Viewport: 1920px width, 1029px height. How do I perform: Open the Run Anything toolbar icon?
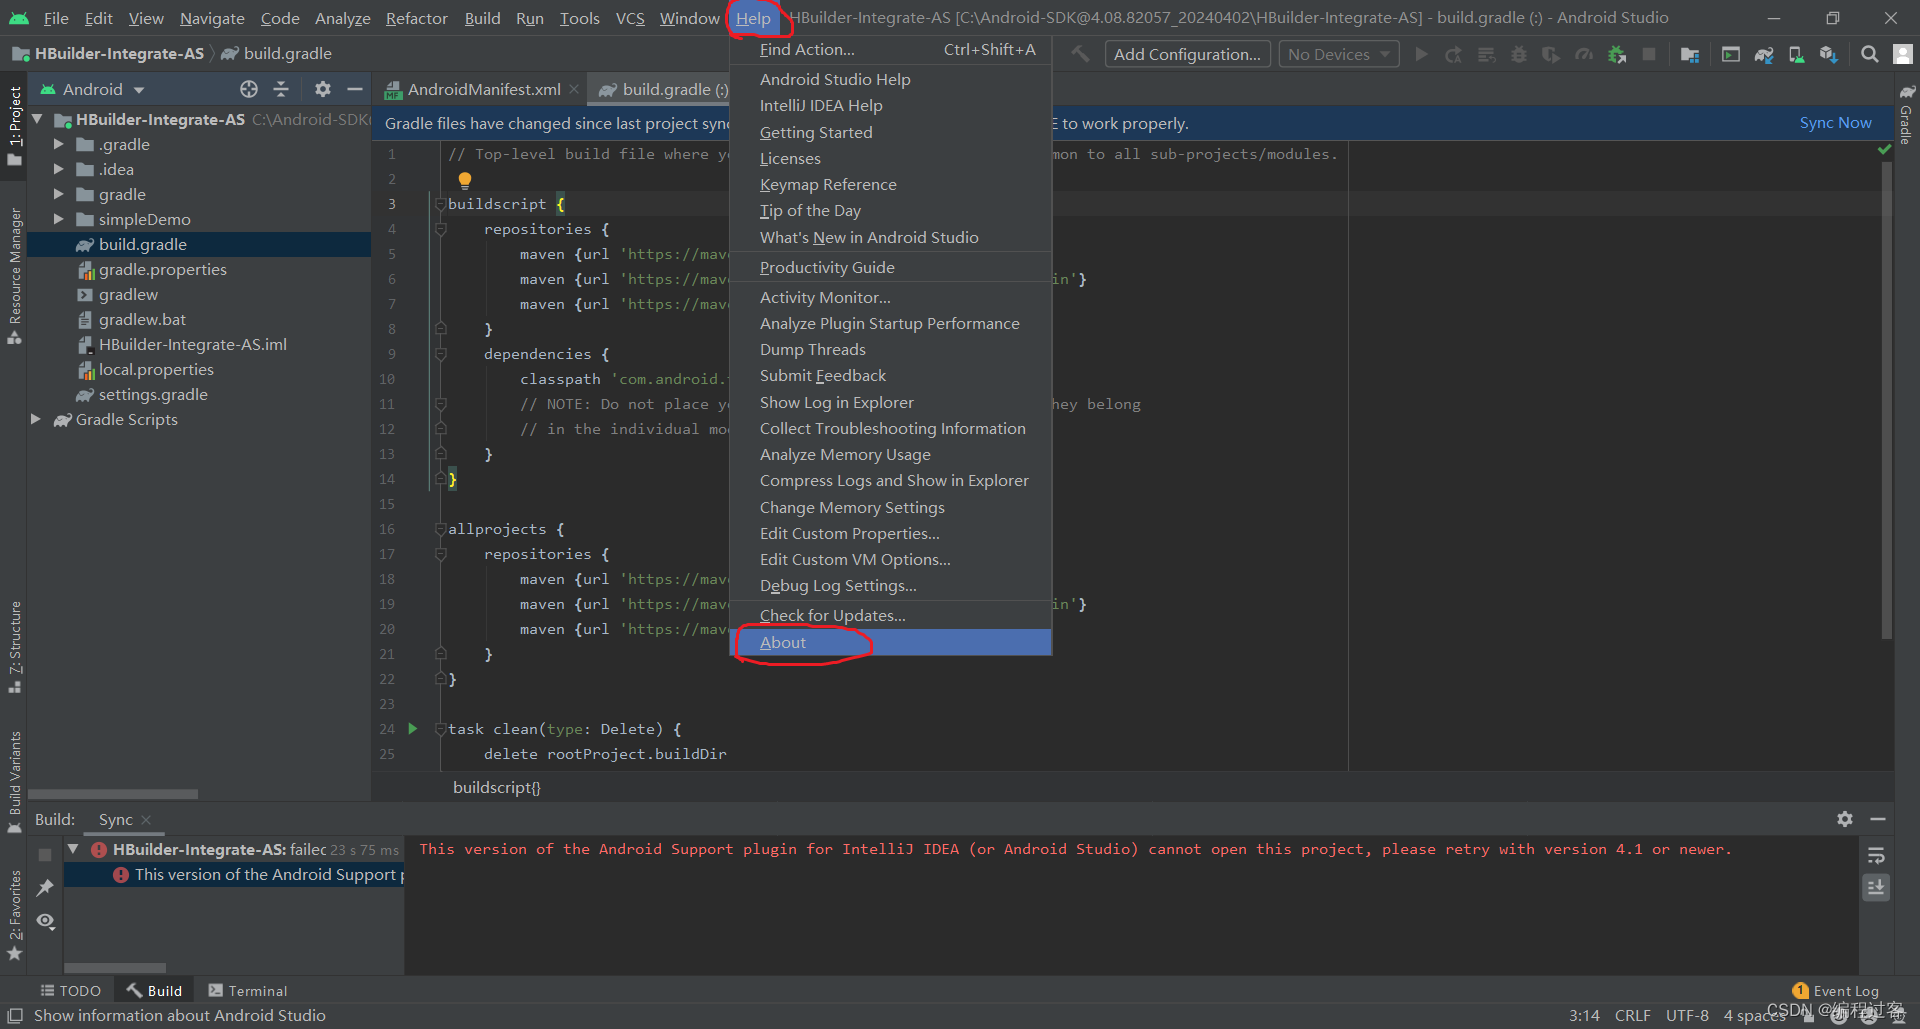pyautogui.click(x=1731, y=54)
